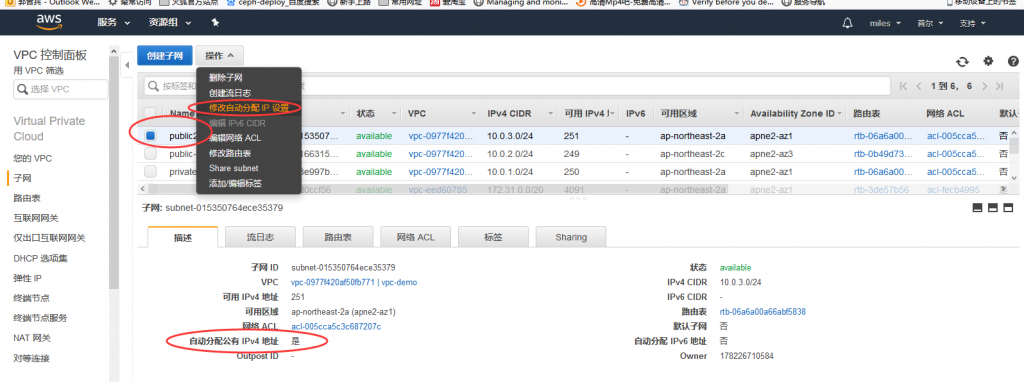Open the AWS home logo

click(x=49, y=23)
